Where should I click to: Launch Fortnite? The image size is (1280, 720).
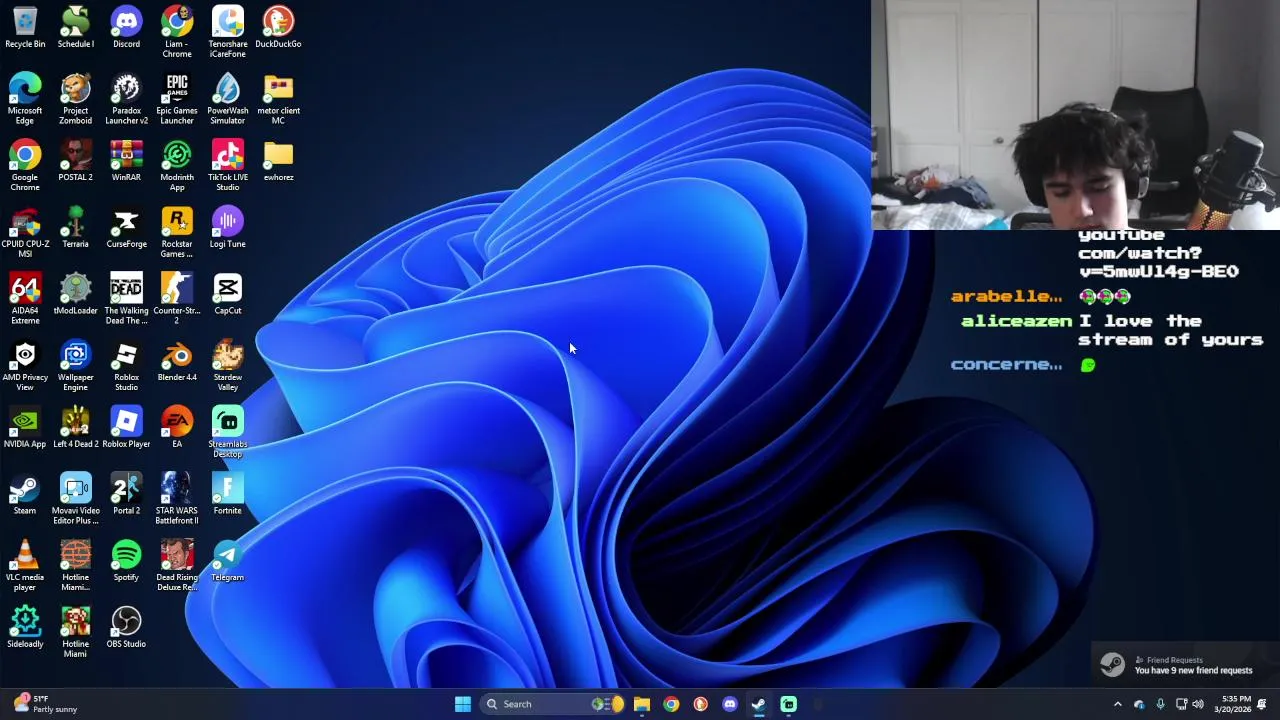228,495
